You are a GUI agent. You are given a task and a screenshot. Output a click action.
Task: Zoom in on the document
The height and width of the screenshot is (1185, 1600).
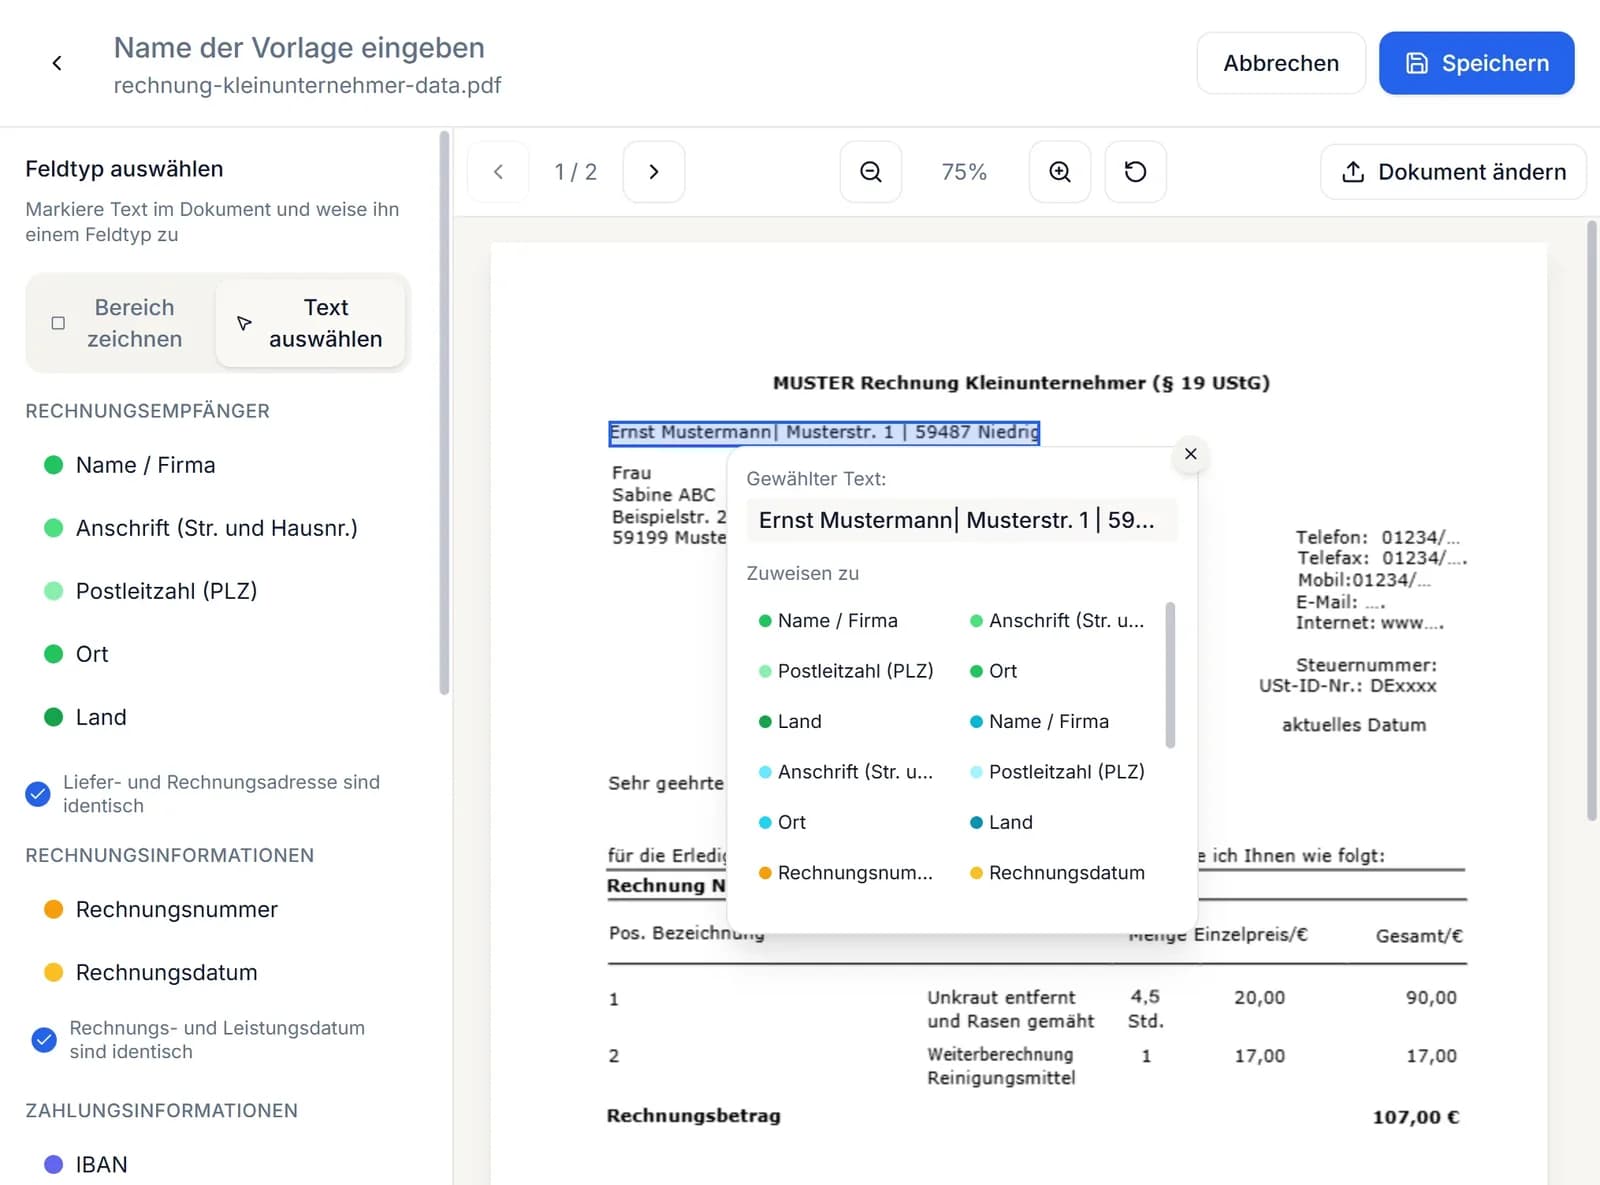tap(1060, 172)
